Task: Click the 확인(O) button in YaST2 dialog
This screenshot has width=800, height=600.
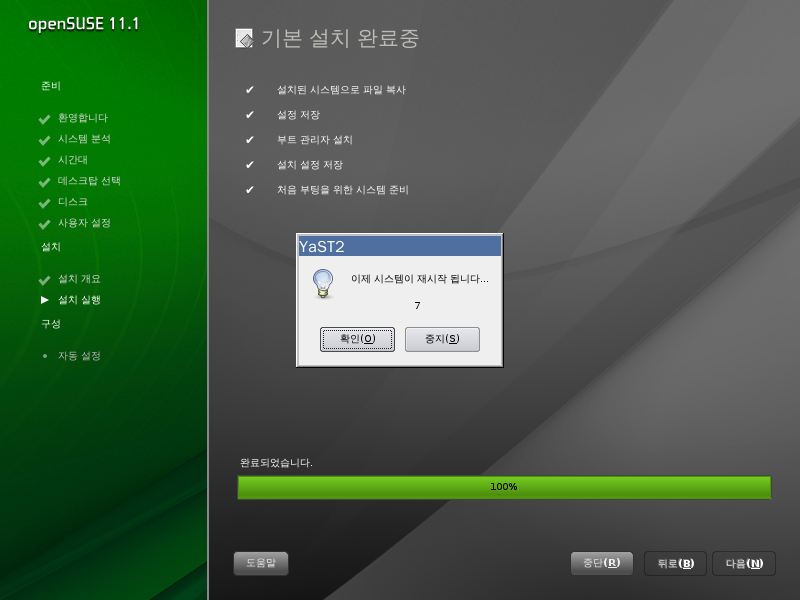Action: click(x=357, y=339)
